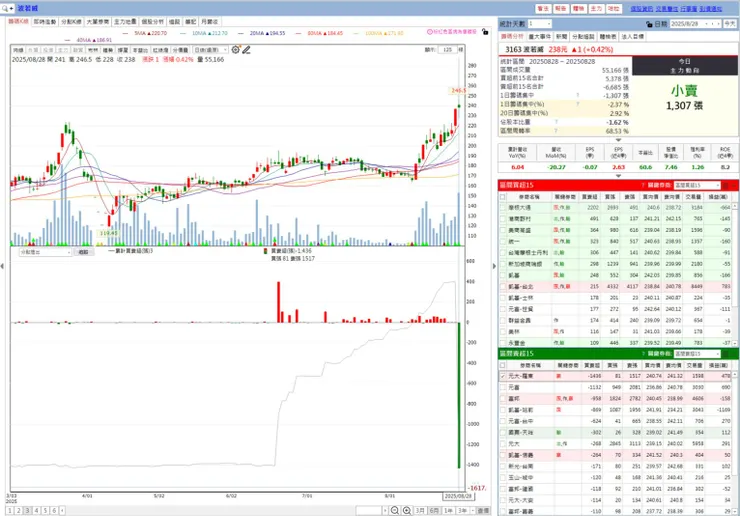Click the down arrow below the statistics panel
Image resolution: width=740 pixels, height=516 pixels.
tap(618, 140)
